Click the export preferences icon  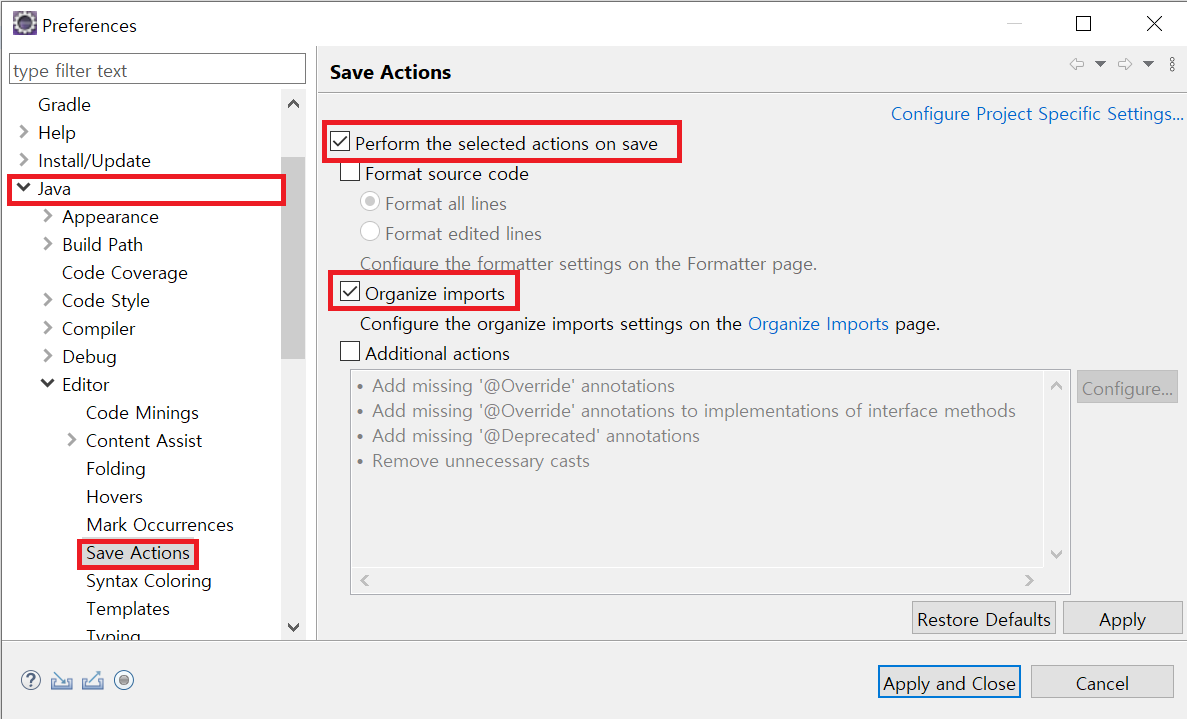tap(93, 681)
